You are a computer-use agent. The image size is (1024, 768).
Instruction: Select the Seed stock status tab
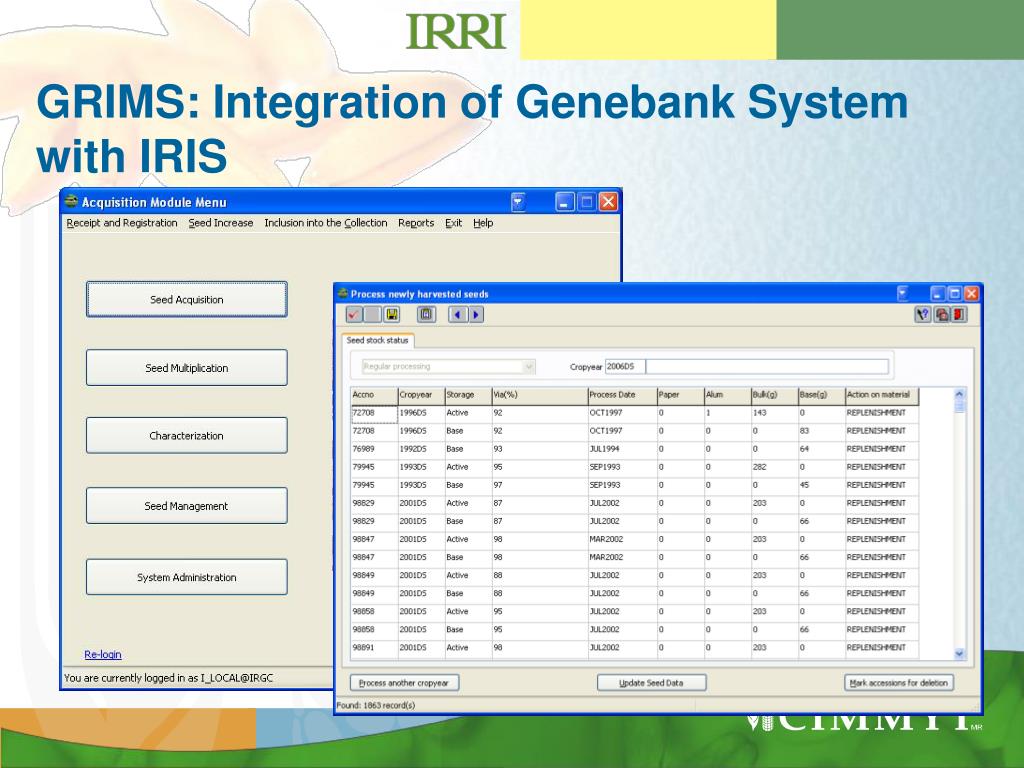click(377, 340)
